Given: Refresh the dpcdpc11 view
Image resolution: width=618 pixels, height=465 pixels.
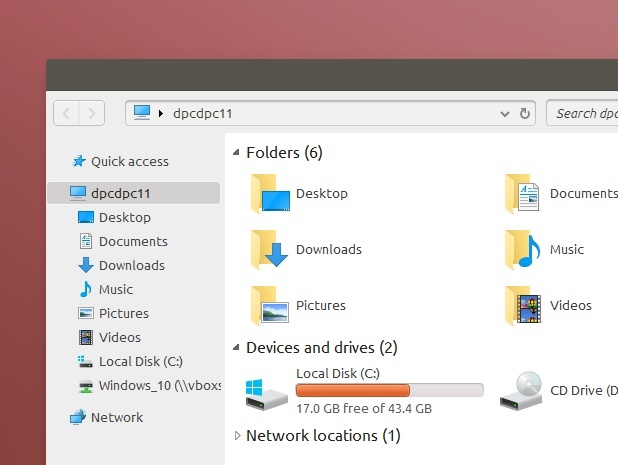Looking at the screenshot, I should click(525, 113).
